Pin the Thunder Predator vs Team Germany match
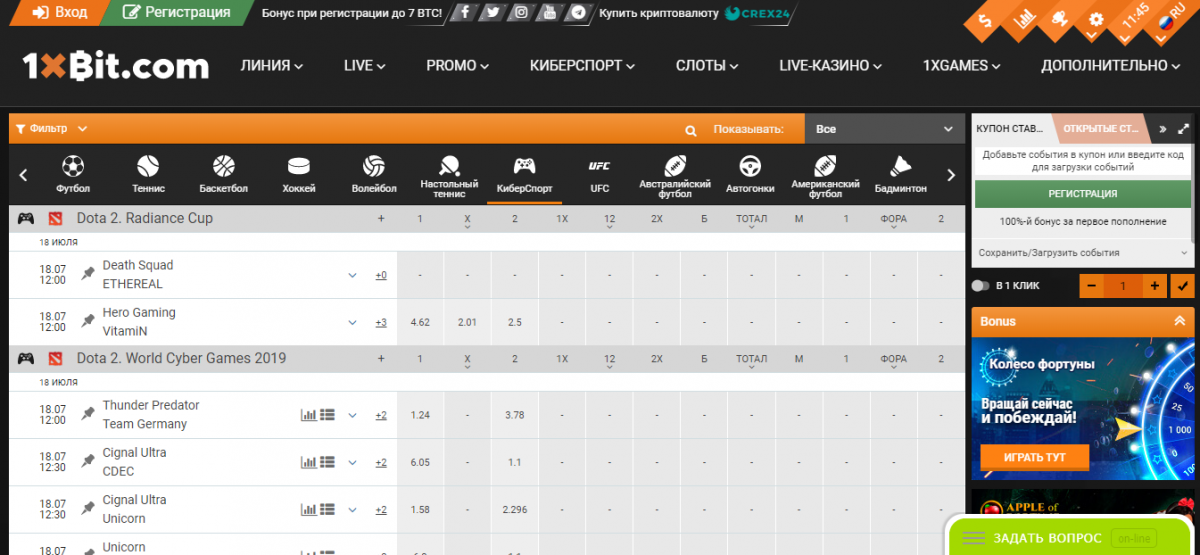This screenshot has height=555, width=1200. pyautogui.click(x=88, y=413)
